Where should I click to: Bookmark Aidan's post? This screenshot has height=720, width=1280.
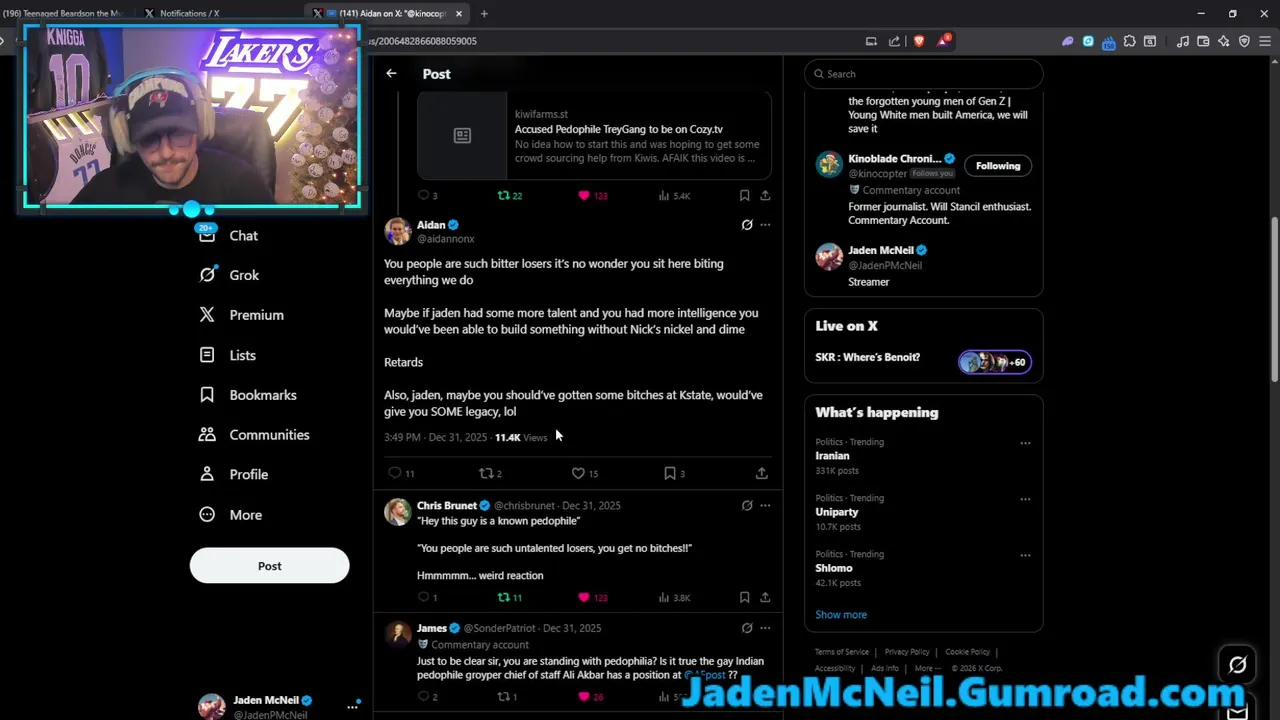(x=670, y=473)
